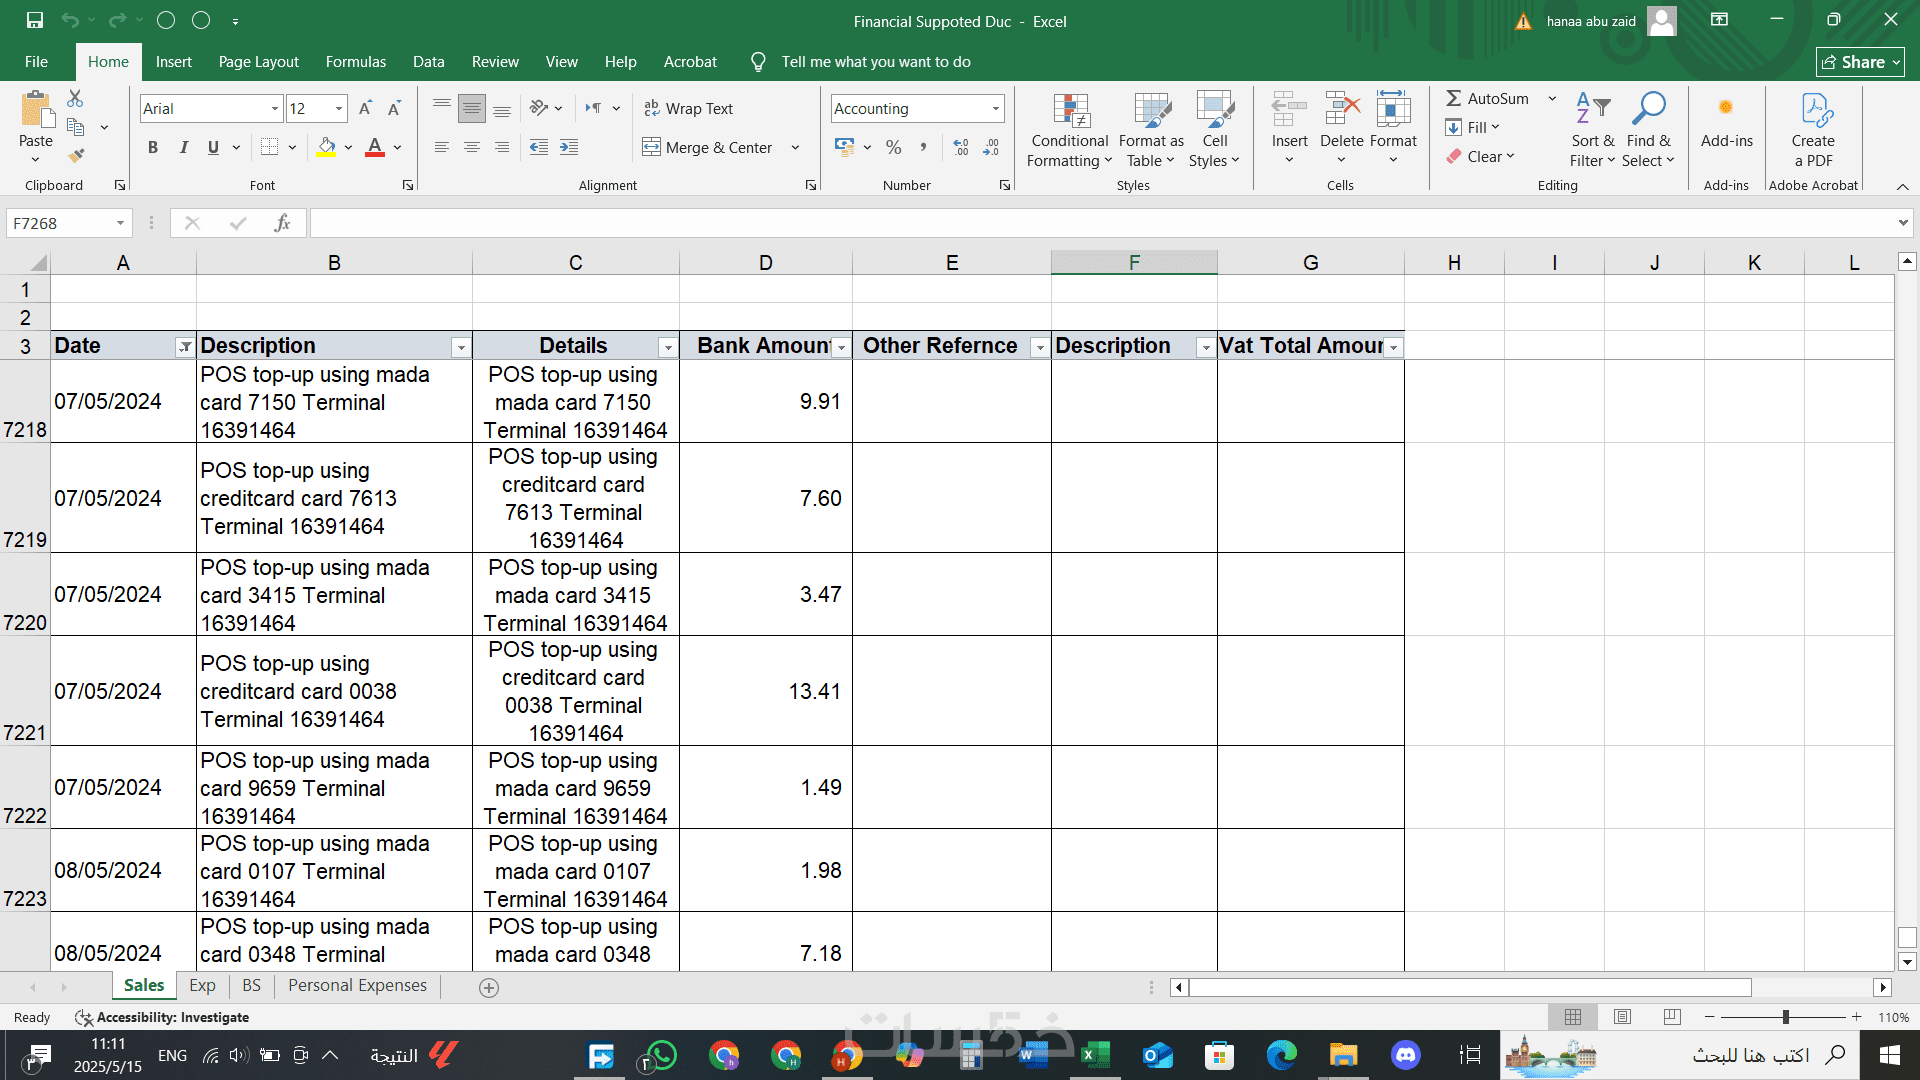Apply the yellow fill color swatch
The image size is (1920, 1080).
326,147
